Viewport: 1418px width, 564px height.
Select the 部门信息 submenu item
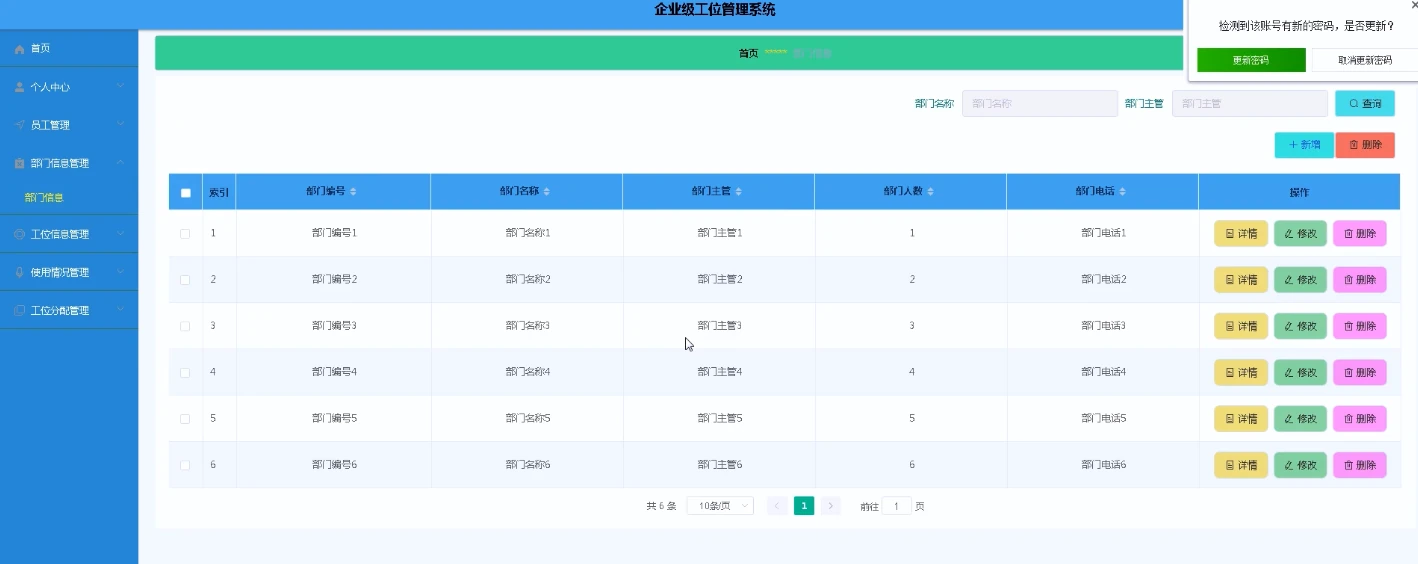point(44,198)
